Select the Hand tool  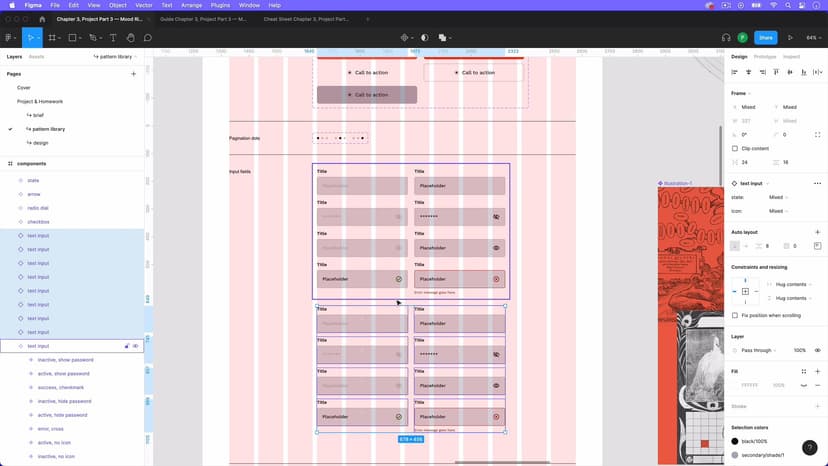click(130, 38)
